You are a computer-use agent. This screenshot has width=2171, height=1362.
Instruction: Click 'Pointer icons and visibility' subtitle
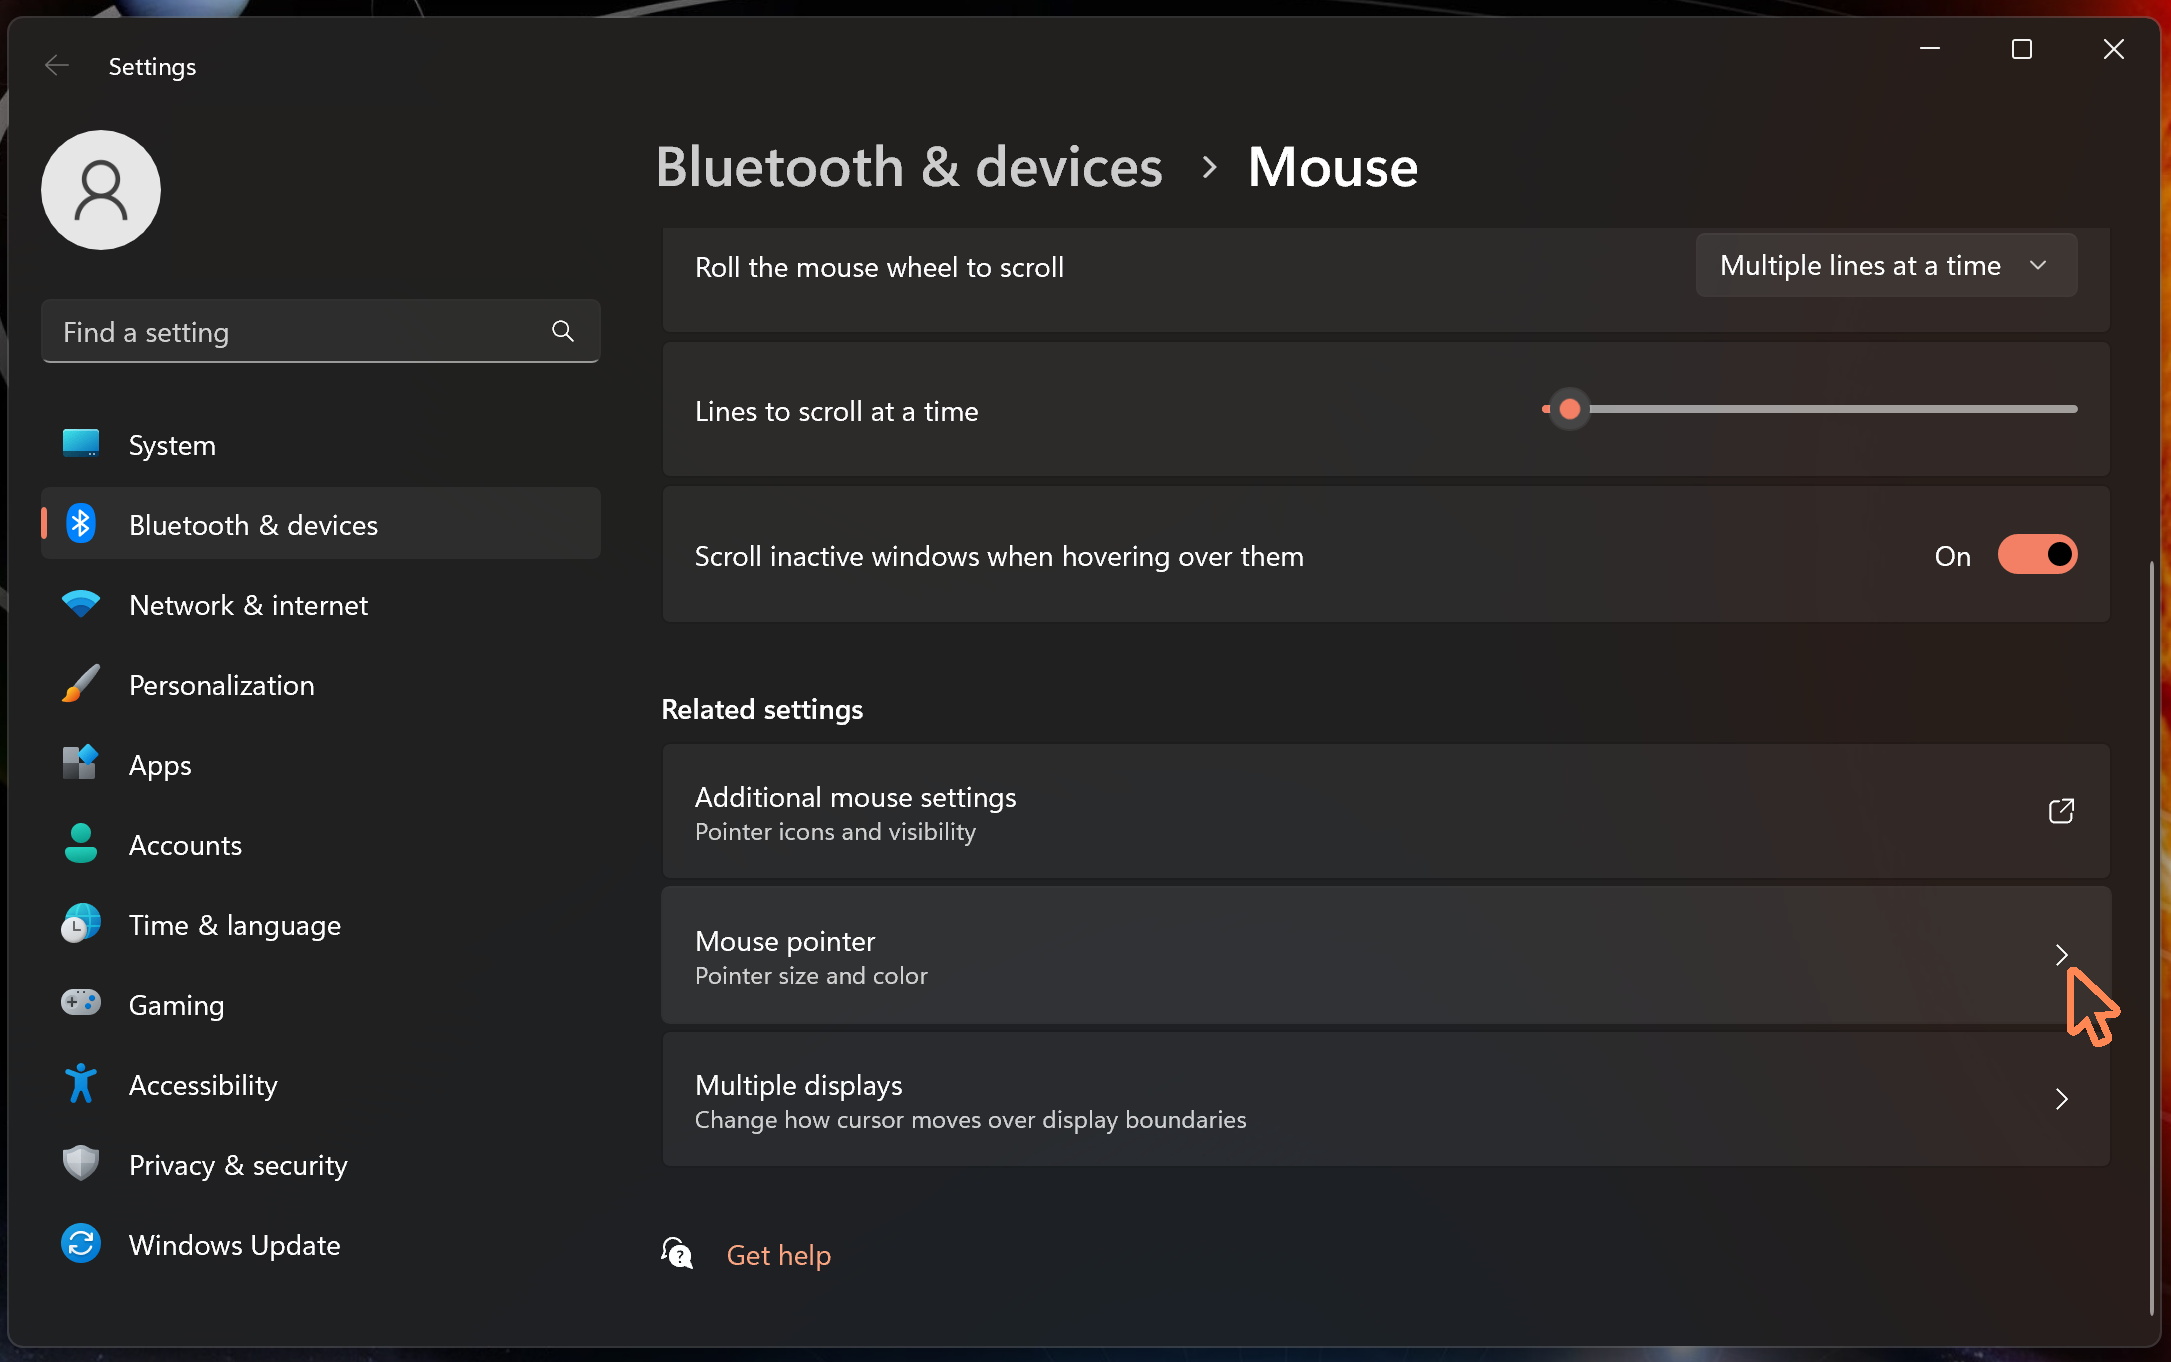835,832
